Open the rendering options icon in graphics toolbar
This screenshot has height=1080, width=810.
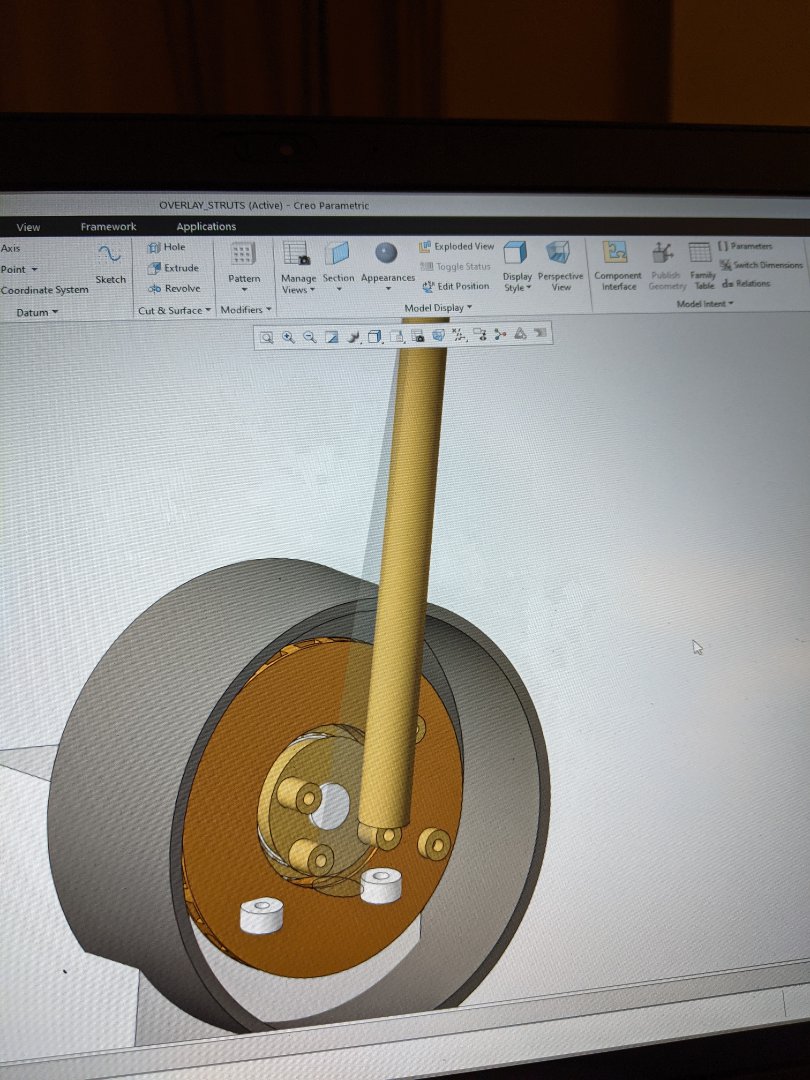tap(353, 337)
